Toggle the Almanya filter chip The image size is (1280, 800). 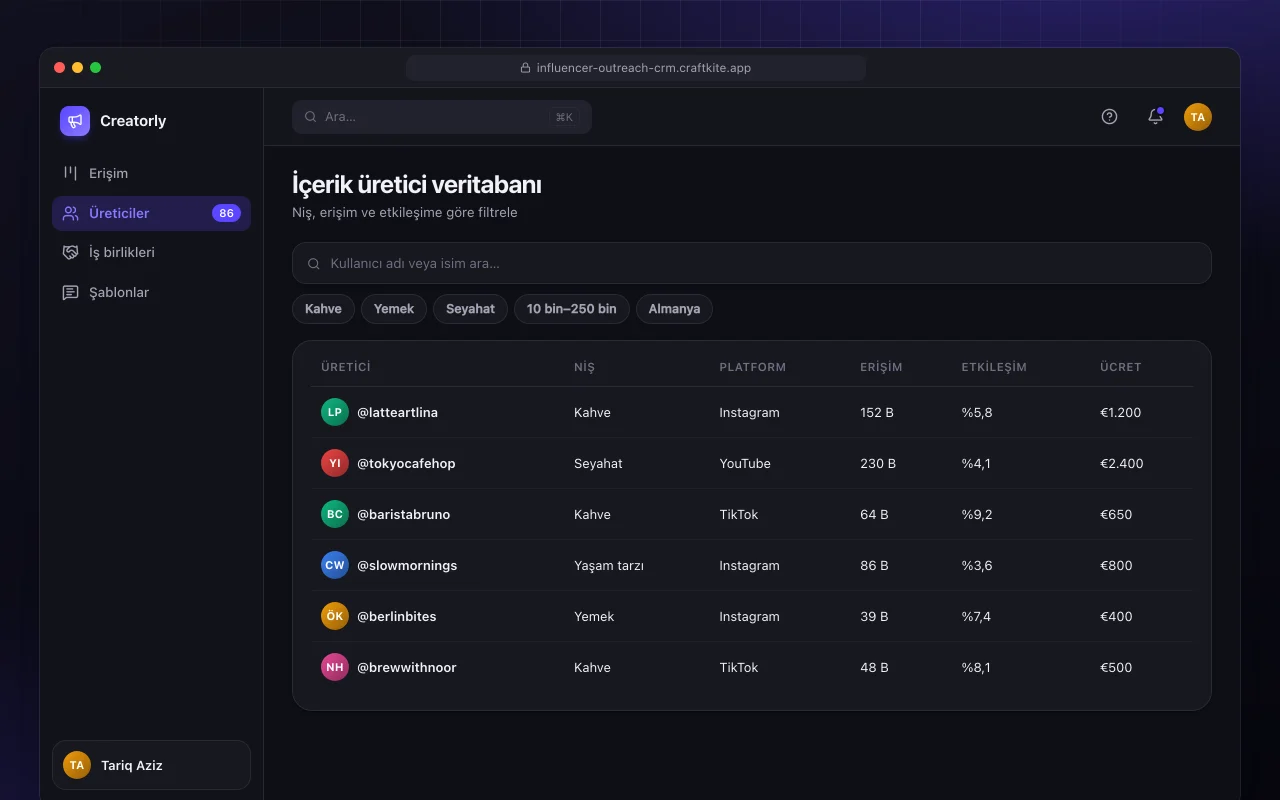(674, 309)
